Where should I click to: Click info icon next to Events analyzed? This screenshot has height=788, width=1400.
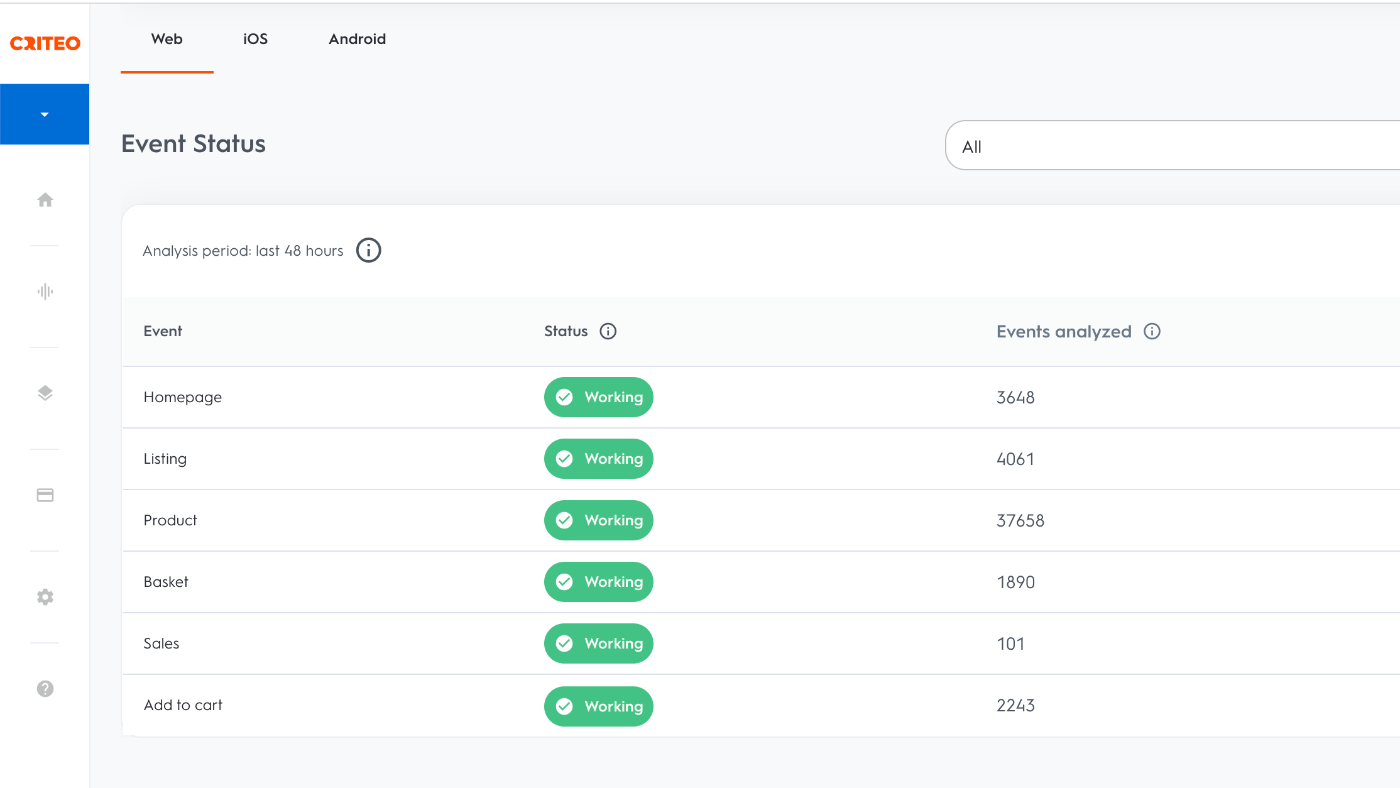point(1152,332)
